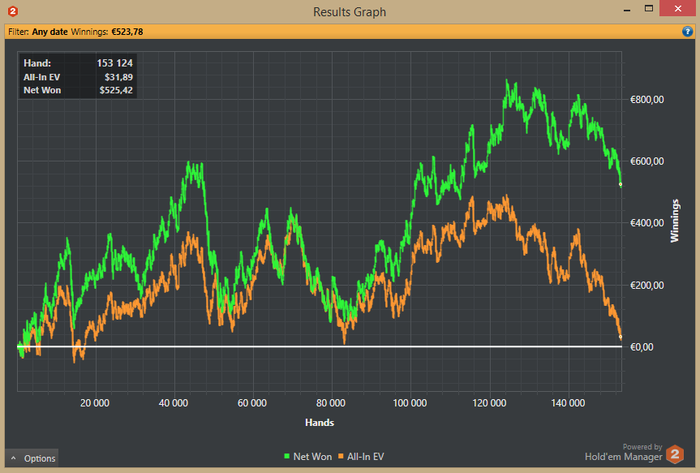
Task: Click the 20 000 hands axis label
Action: click(95, 403)
